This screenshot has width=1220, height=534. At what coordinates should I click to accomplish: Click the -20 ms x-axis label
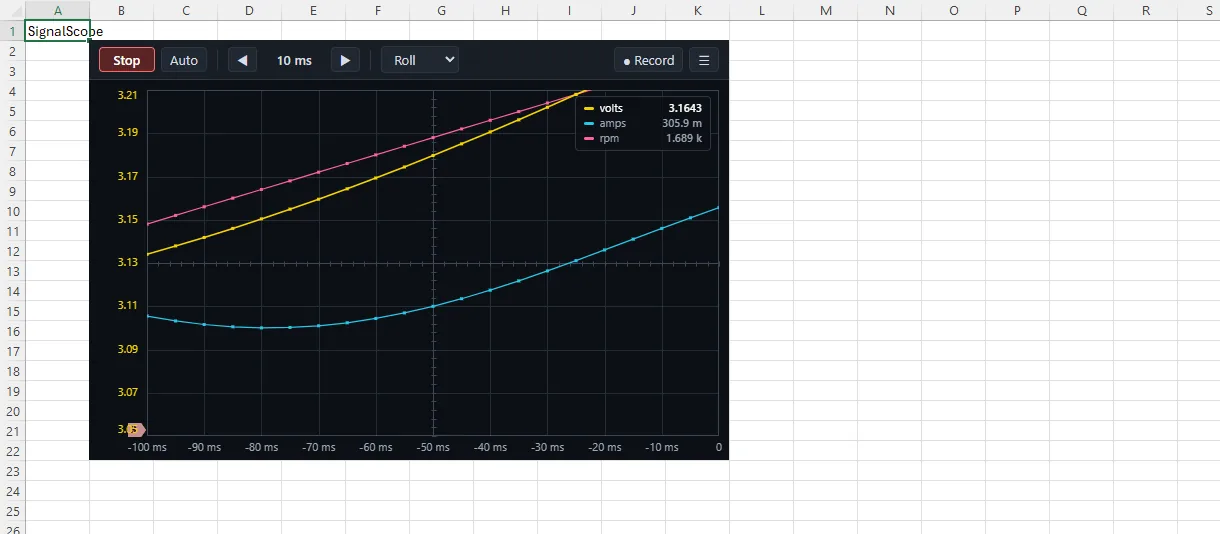pos(604,447)
